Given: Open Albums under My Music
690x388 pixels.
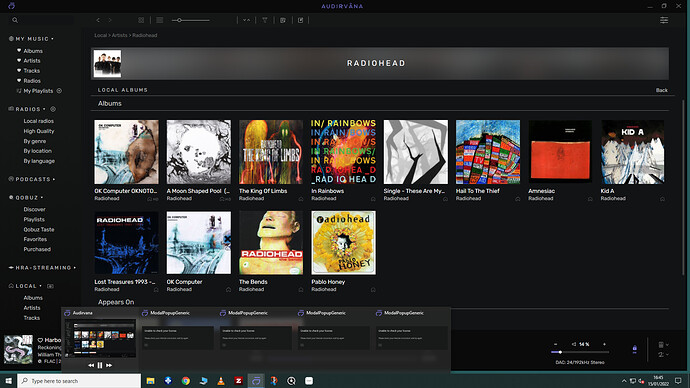Looking at the screenshot, I should (x=33, y=51).
